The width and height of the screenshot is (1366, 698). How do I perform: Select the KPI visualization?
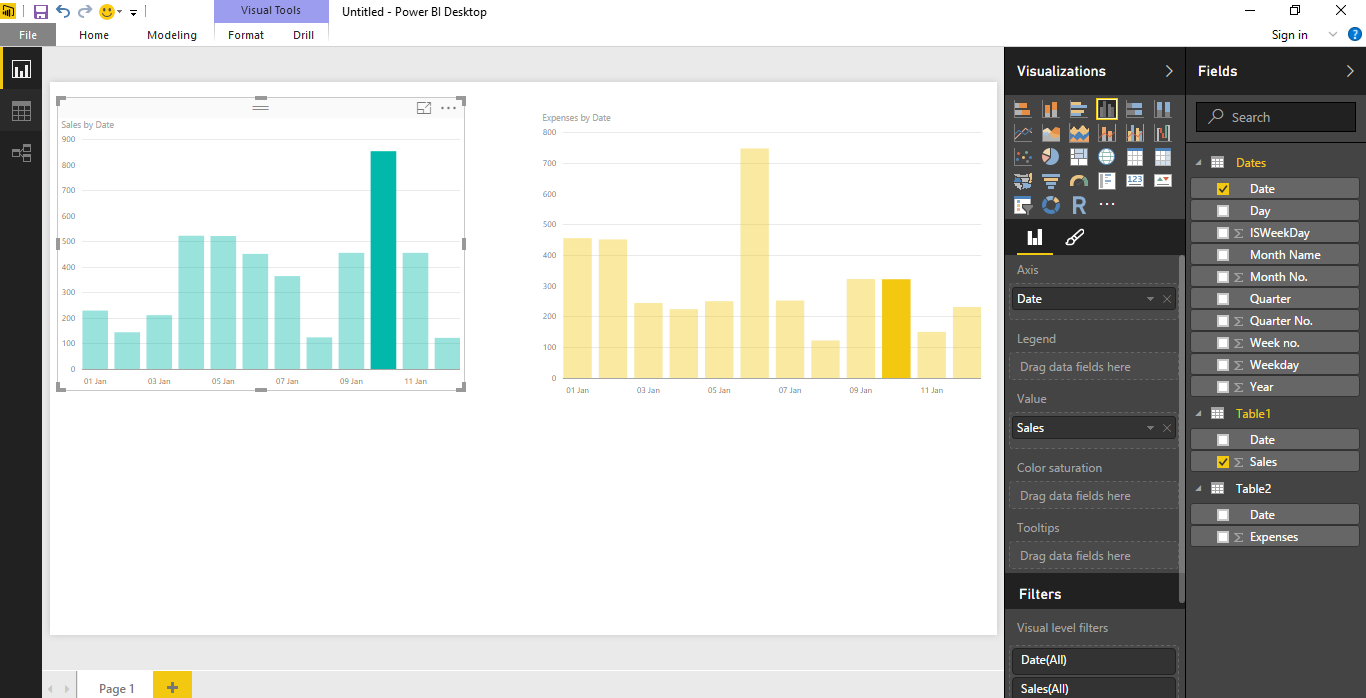point(1162,181)
